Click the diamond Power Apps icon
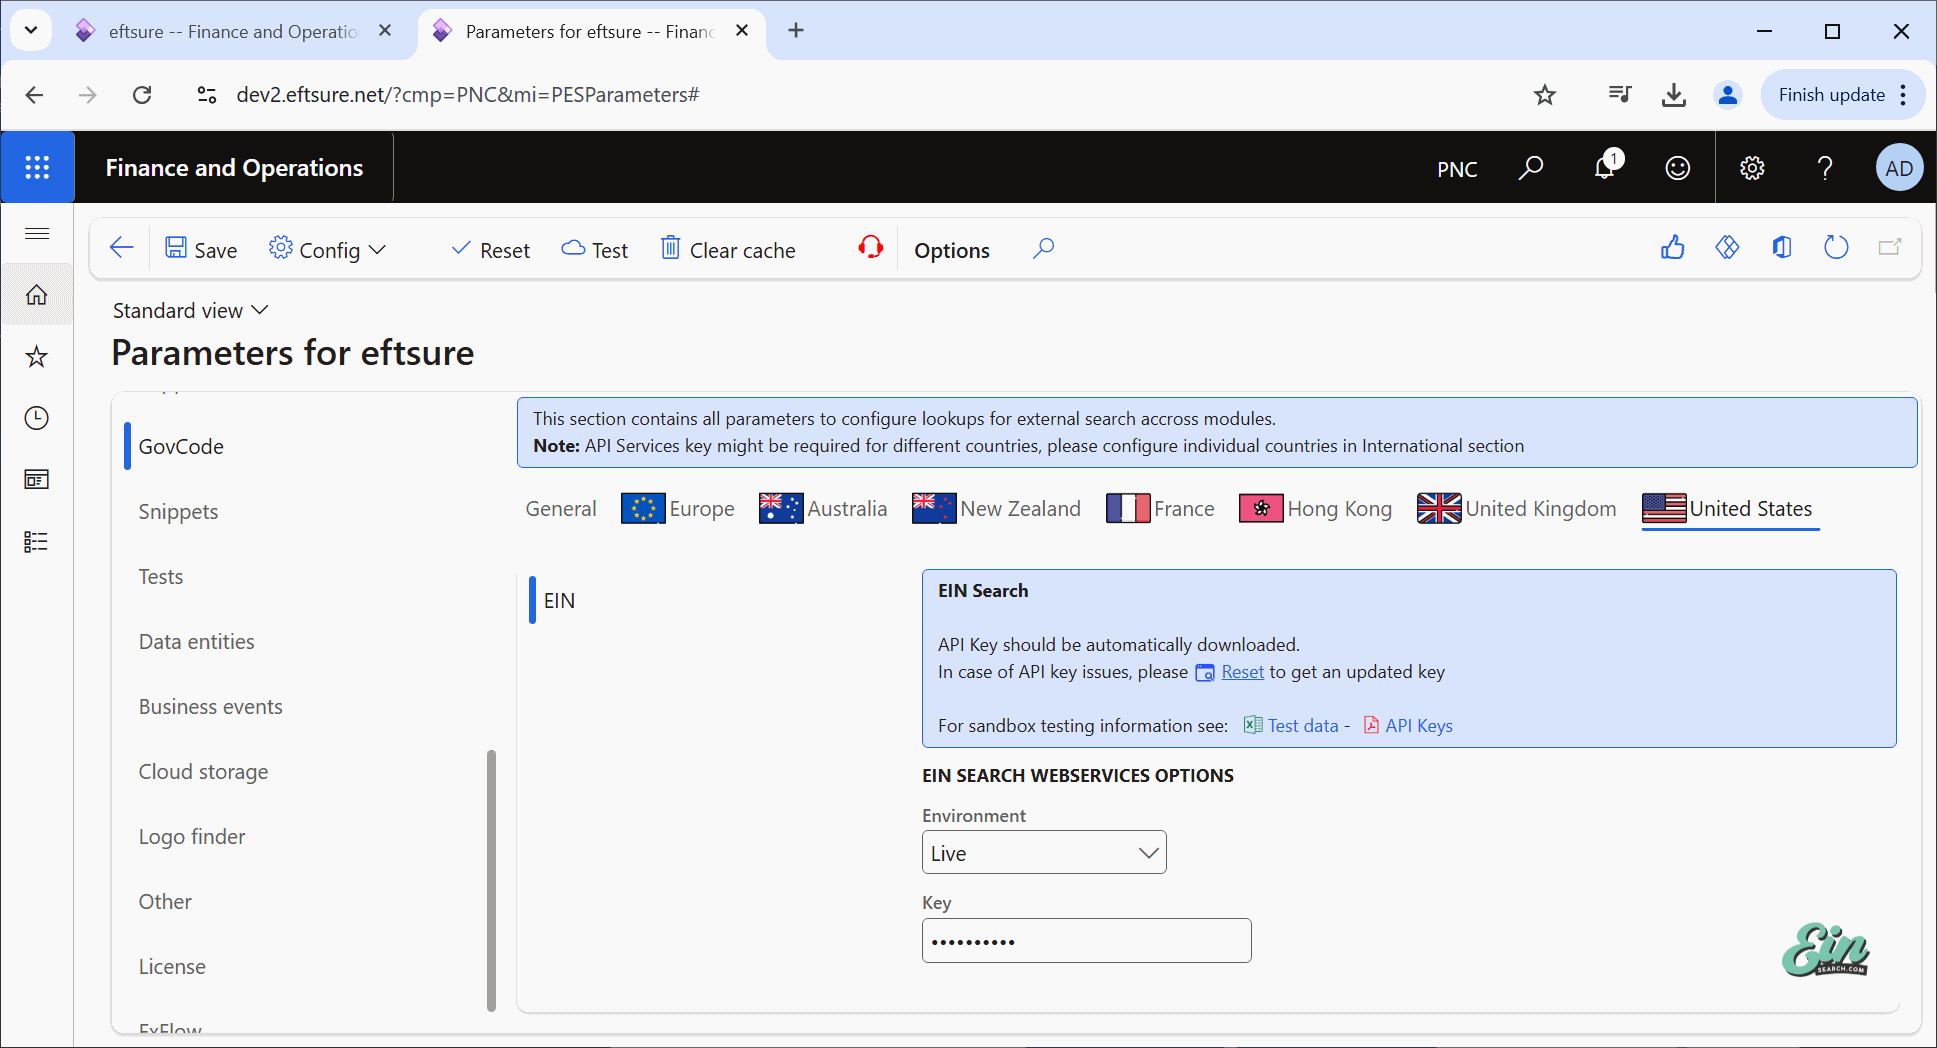Image resolution: width=1937 pixels, height=1048 pixels. click(1727, 248)
